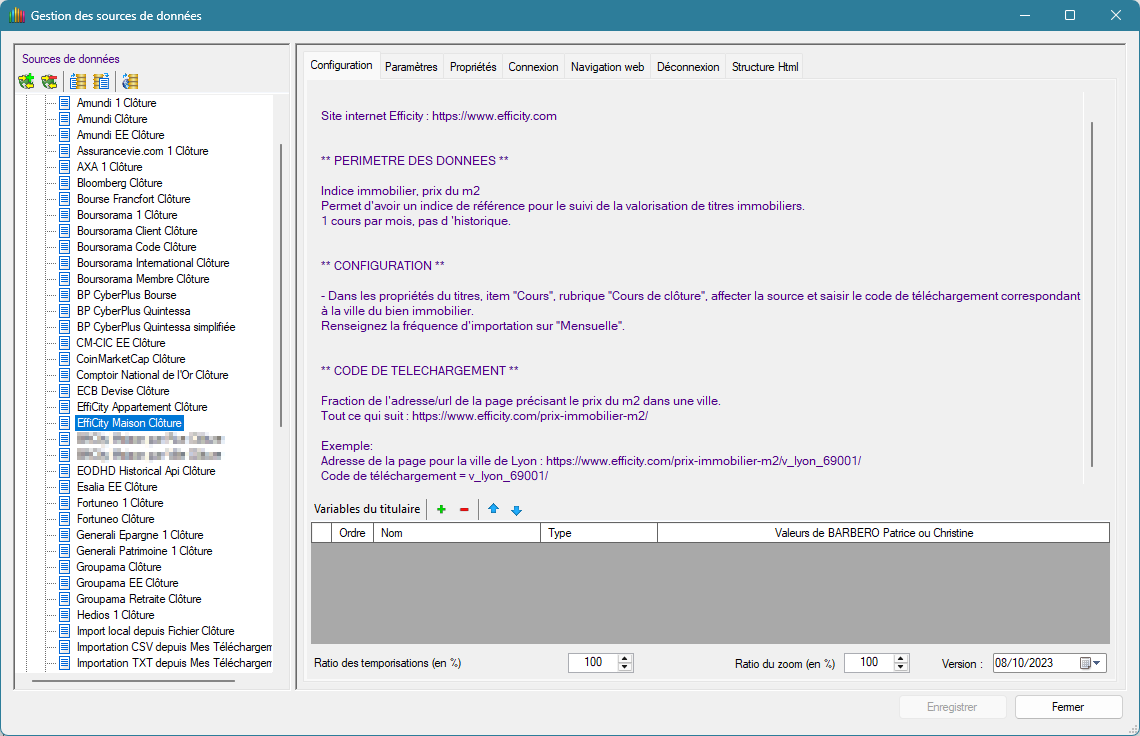1140x736 pixels.
Task: Click the remove data source icon
Action: pos(49,81)
